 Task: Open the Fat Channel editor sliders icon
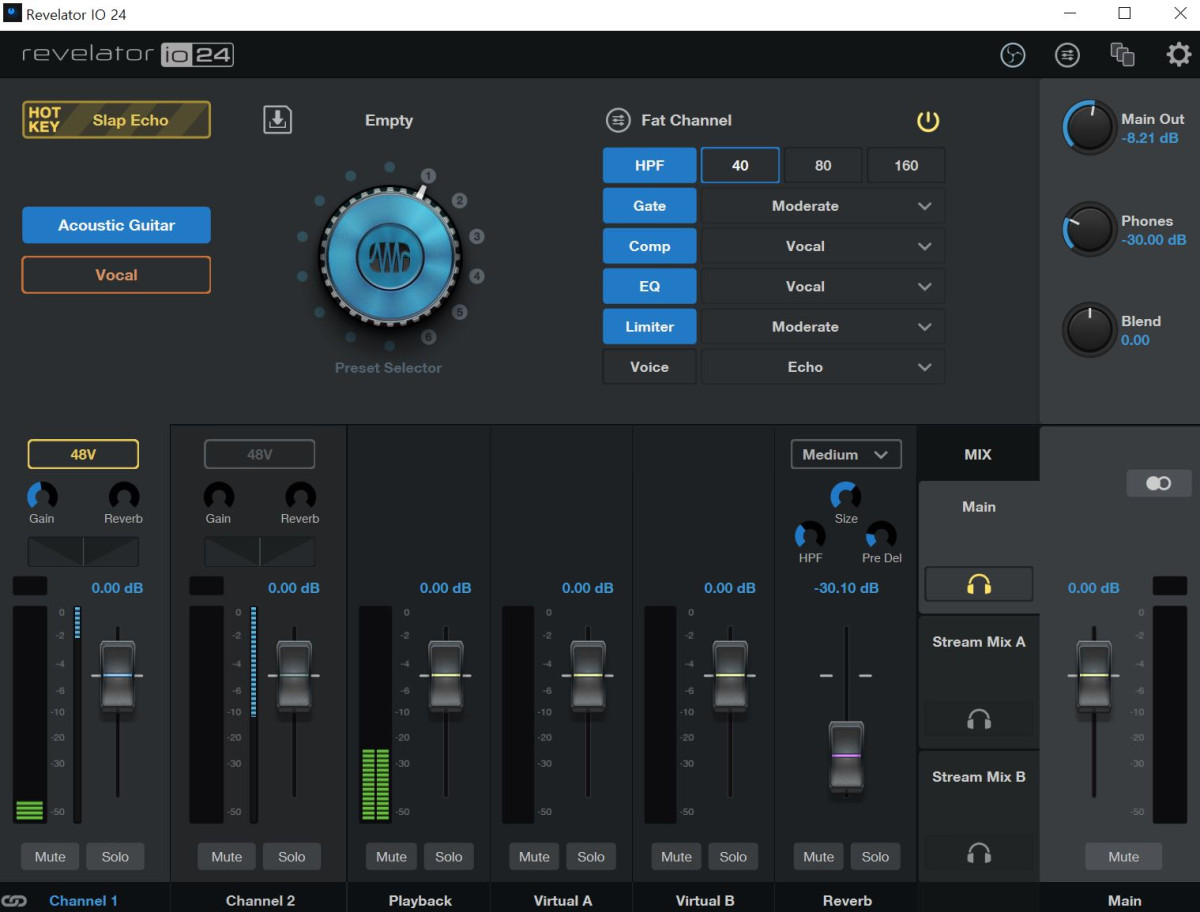pos(618,120)
